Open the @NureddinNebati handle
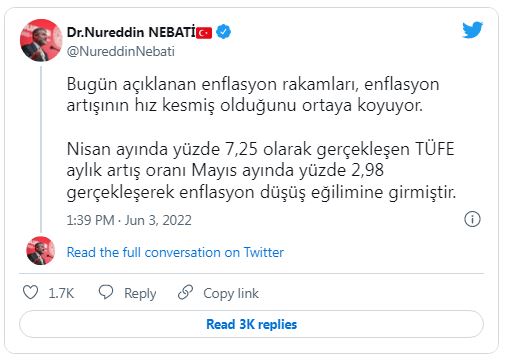Viewport: 507px width, 361px height. coord(121,51)
